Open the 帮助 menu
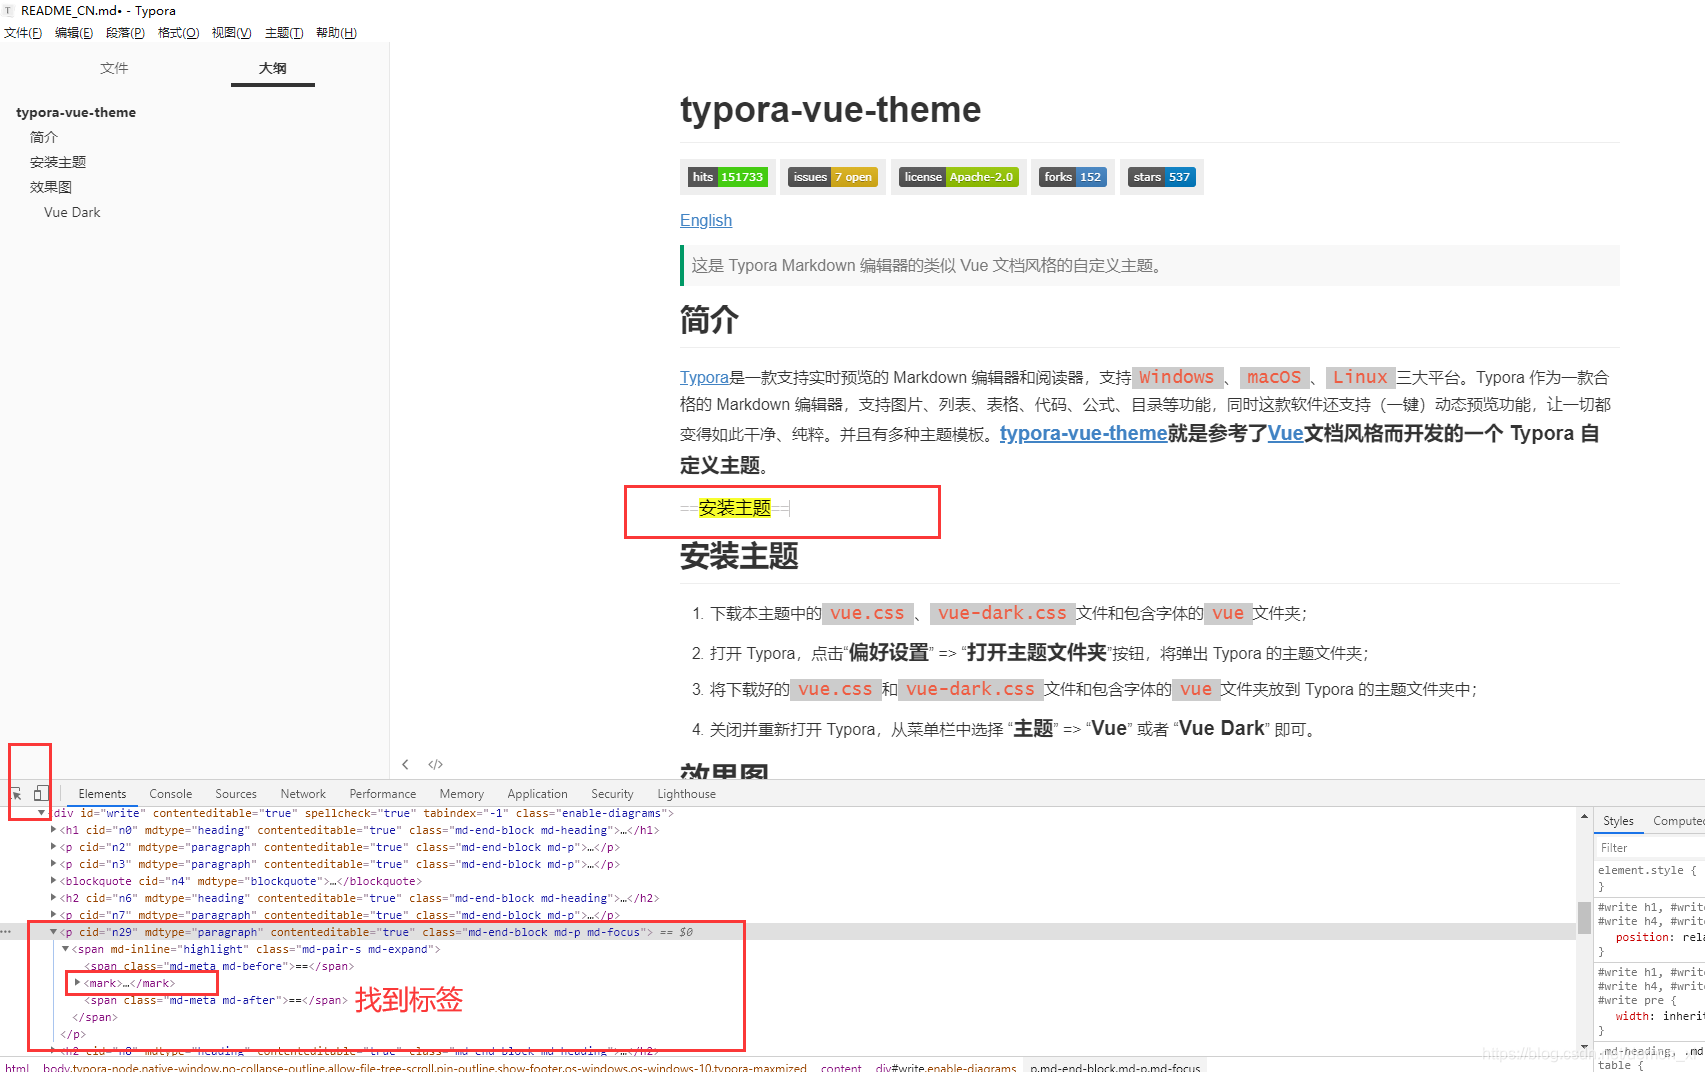1705x1072 pixels. [x=336, y=32]
